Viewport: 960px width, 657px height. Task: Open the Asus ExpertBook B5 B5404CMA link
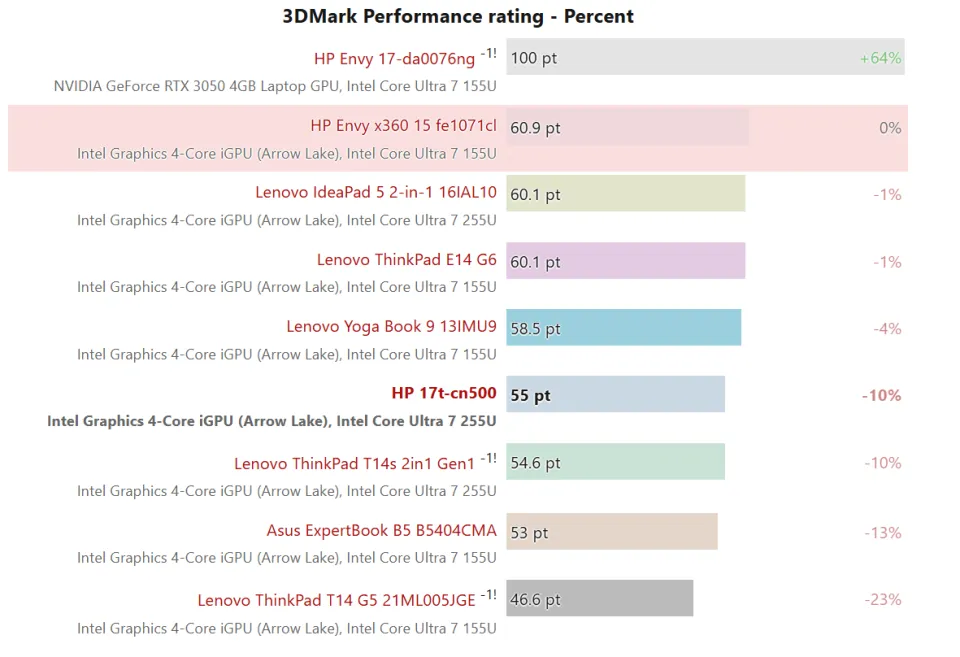pyautogui.click(x=381, y=531)
